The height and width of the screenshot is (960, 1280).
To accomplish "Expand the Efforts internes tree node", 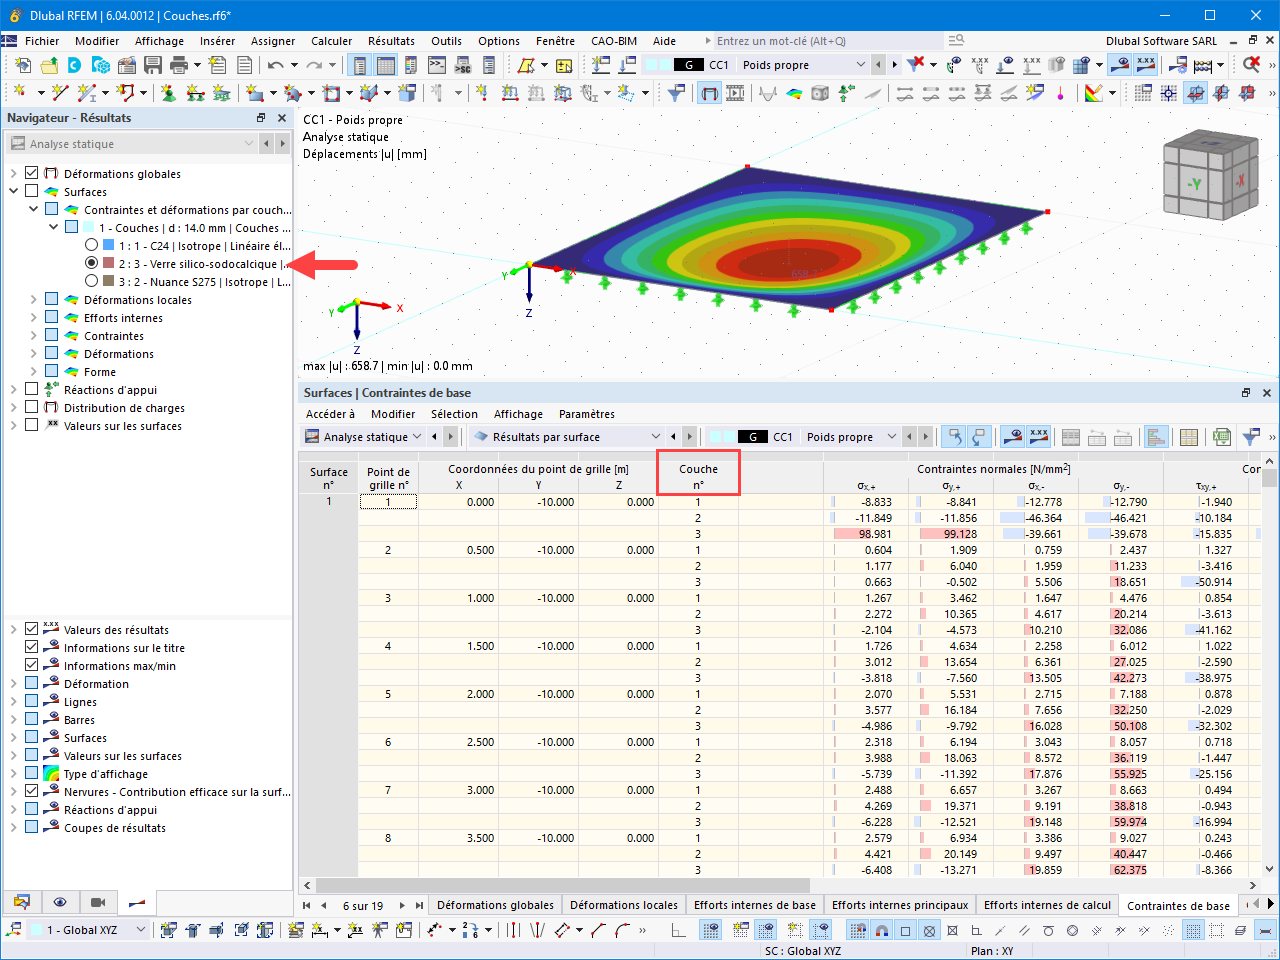I will click(34, 318).
